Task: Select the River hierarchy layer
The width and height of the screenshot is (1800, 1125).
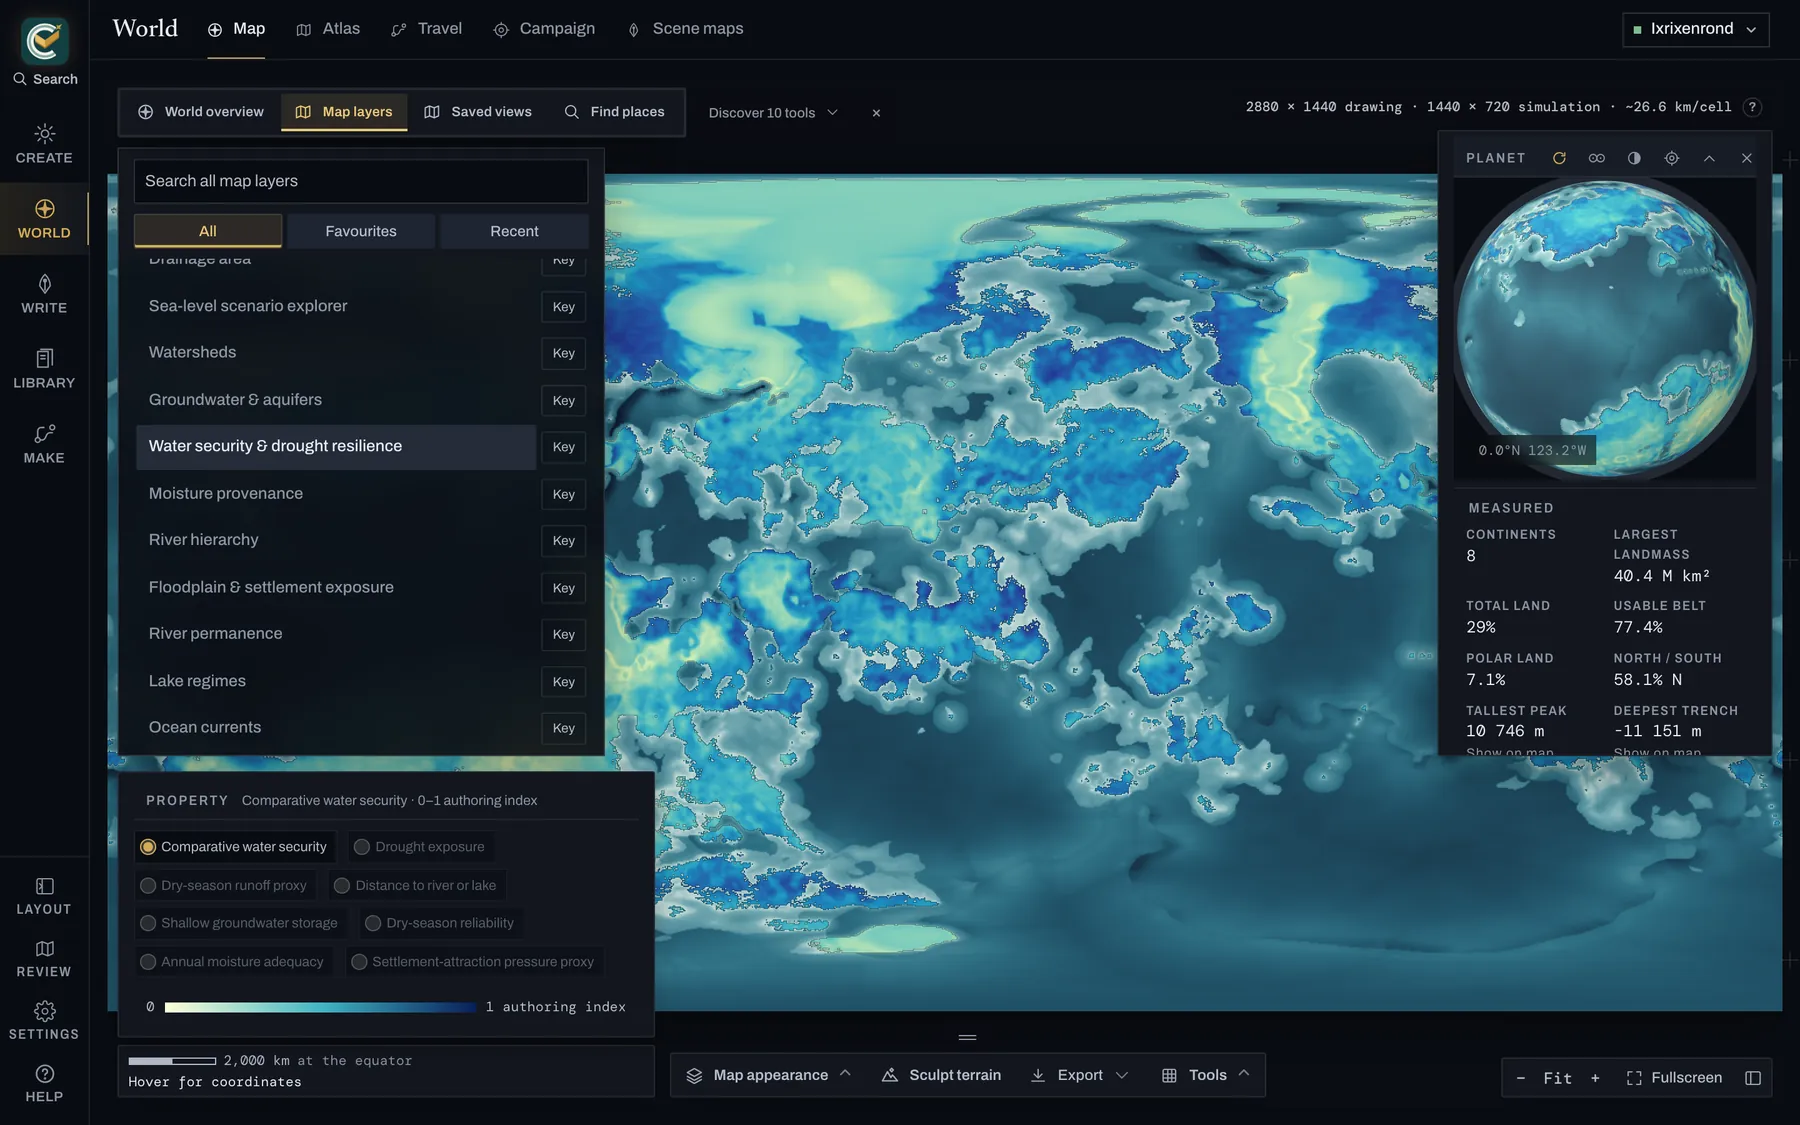Action: [336, 540]
